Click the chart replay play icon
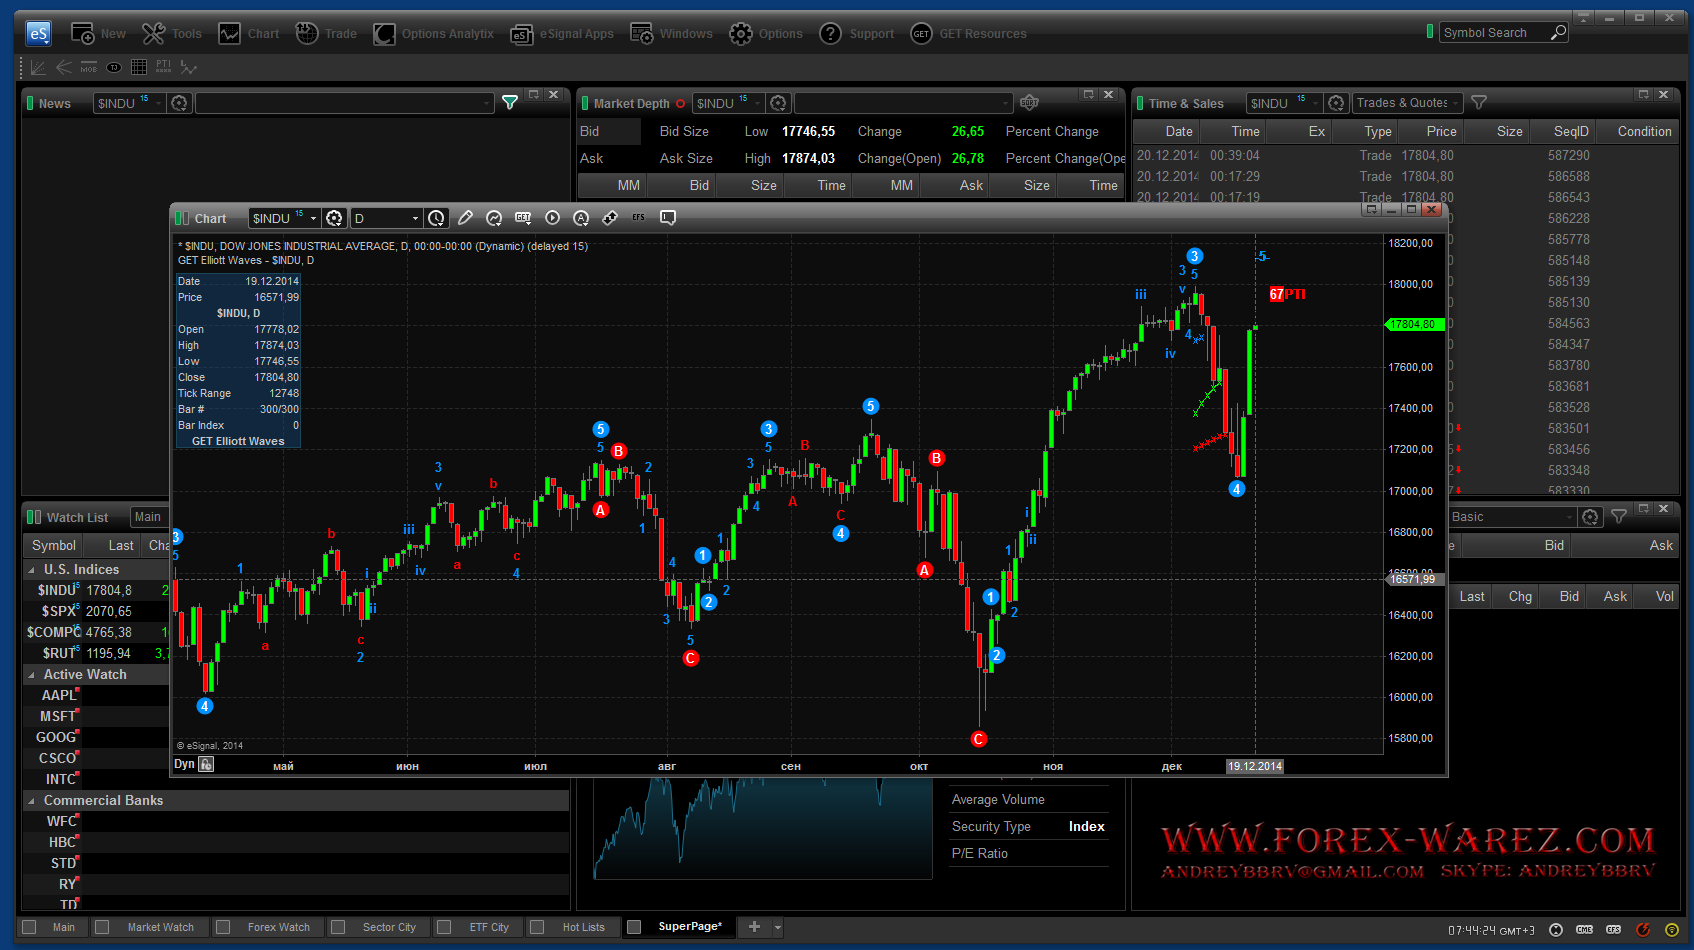The width and height of the screenshot is (1694, 950). click(552, 218)
